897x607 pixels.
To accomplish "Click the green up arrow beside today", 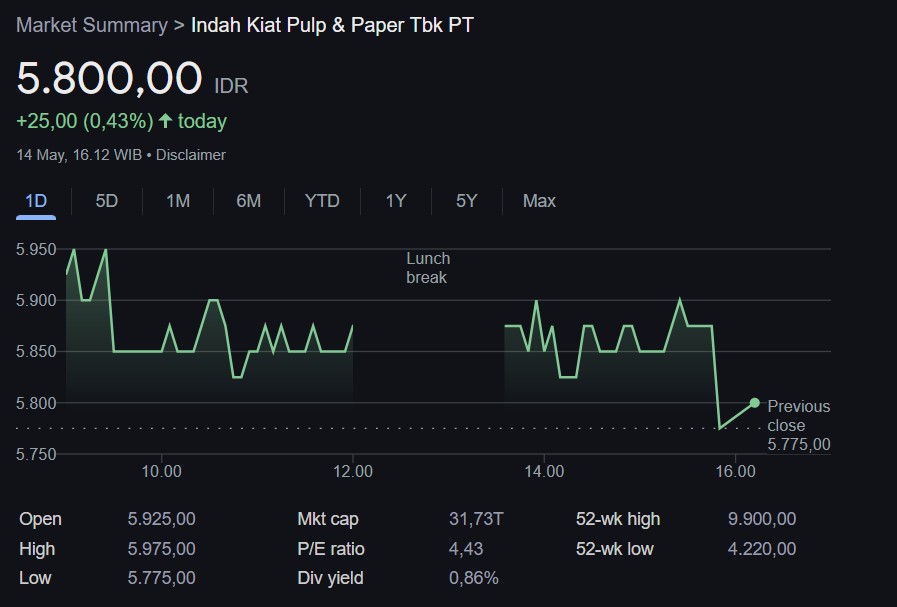I will [x=166, y=121].
